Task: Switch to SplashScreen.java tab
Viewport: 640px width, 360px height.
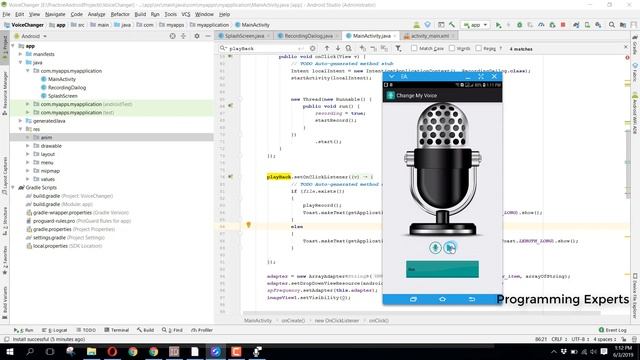Action: click(244, 36)
